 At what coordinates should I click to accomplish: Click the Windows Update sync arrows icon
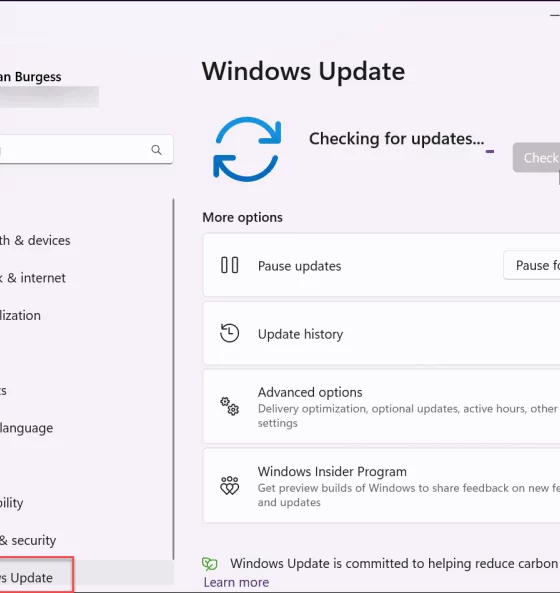pyautogui.click(x=247, y=149)
